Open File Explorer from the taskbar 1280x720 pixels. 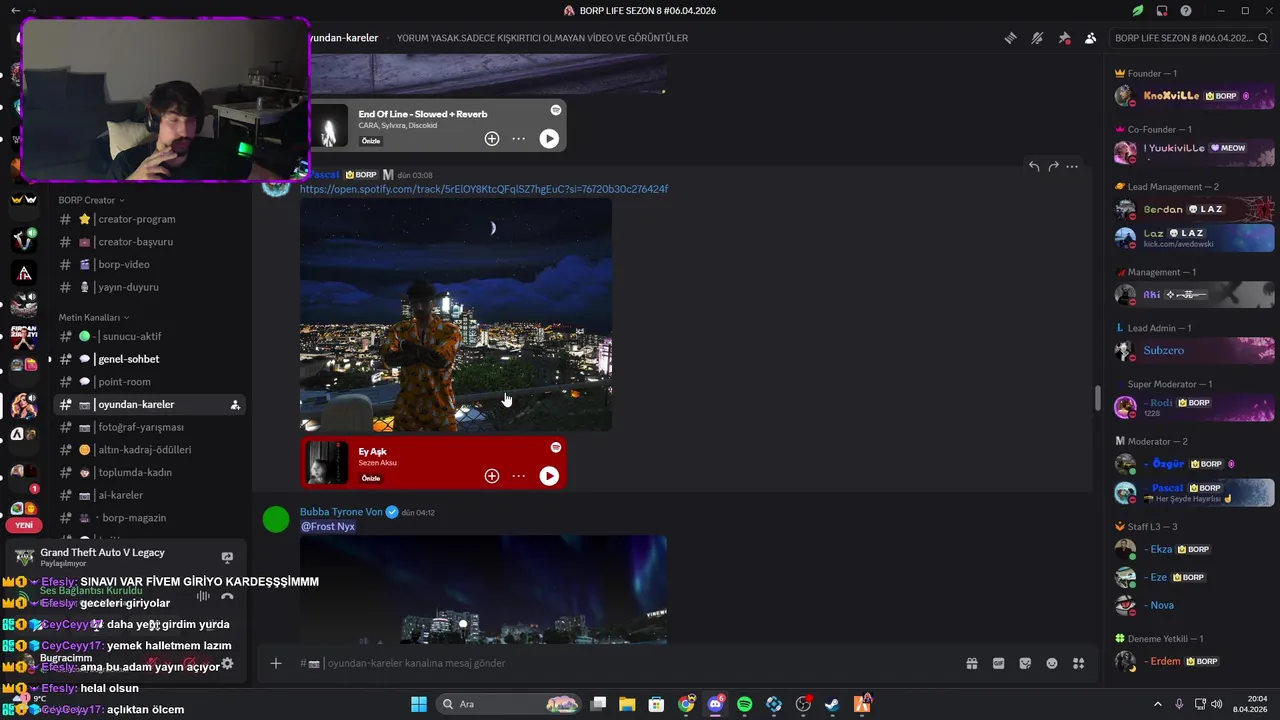point(627,704)
